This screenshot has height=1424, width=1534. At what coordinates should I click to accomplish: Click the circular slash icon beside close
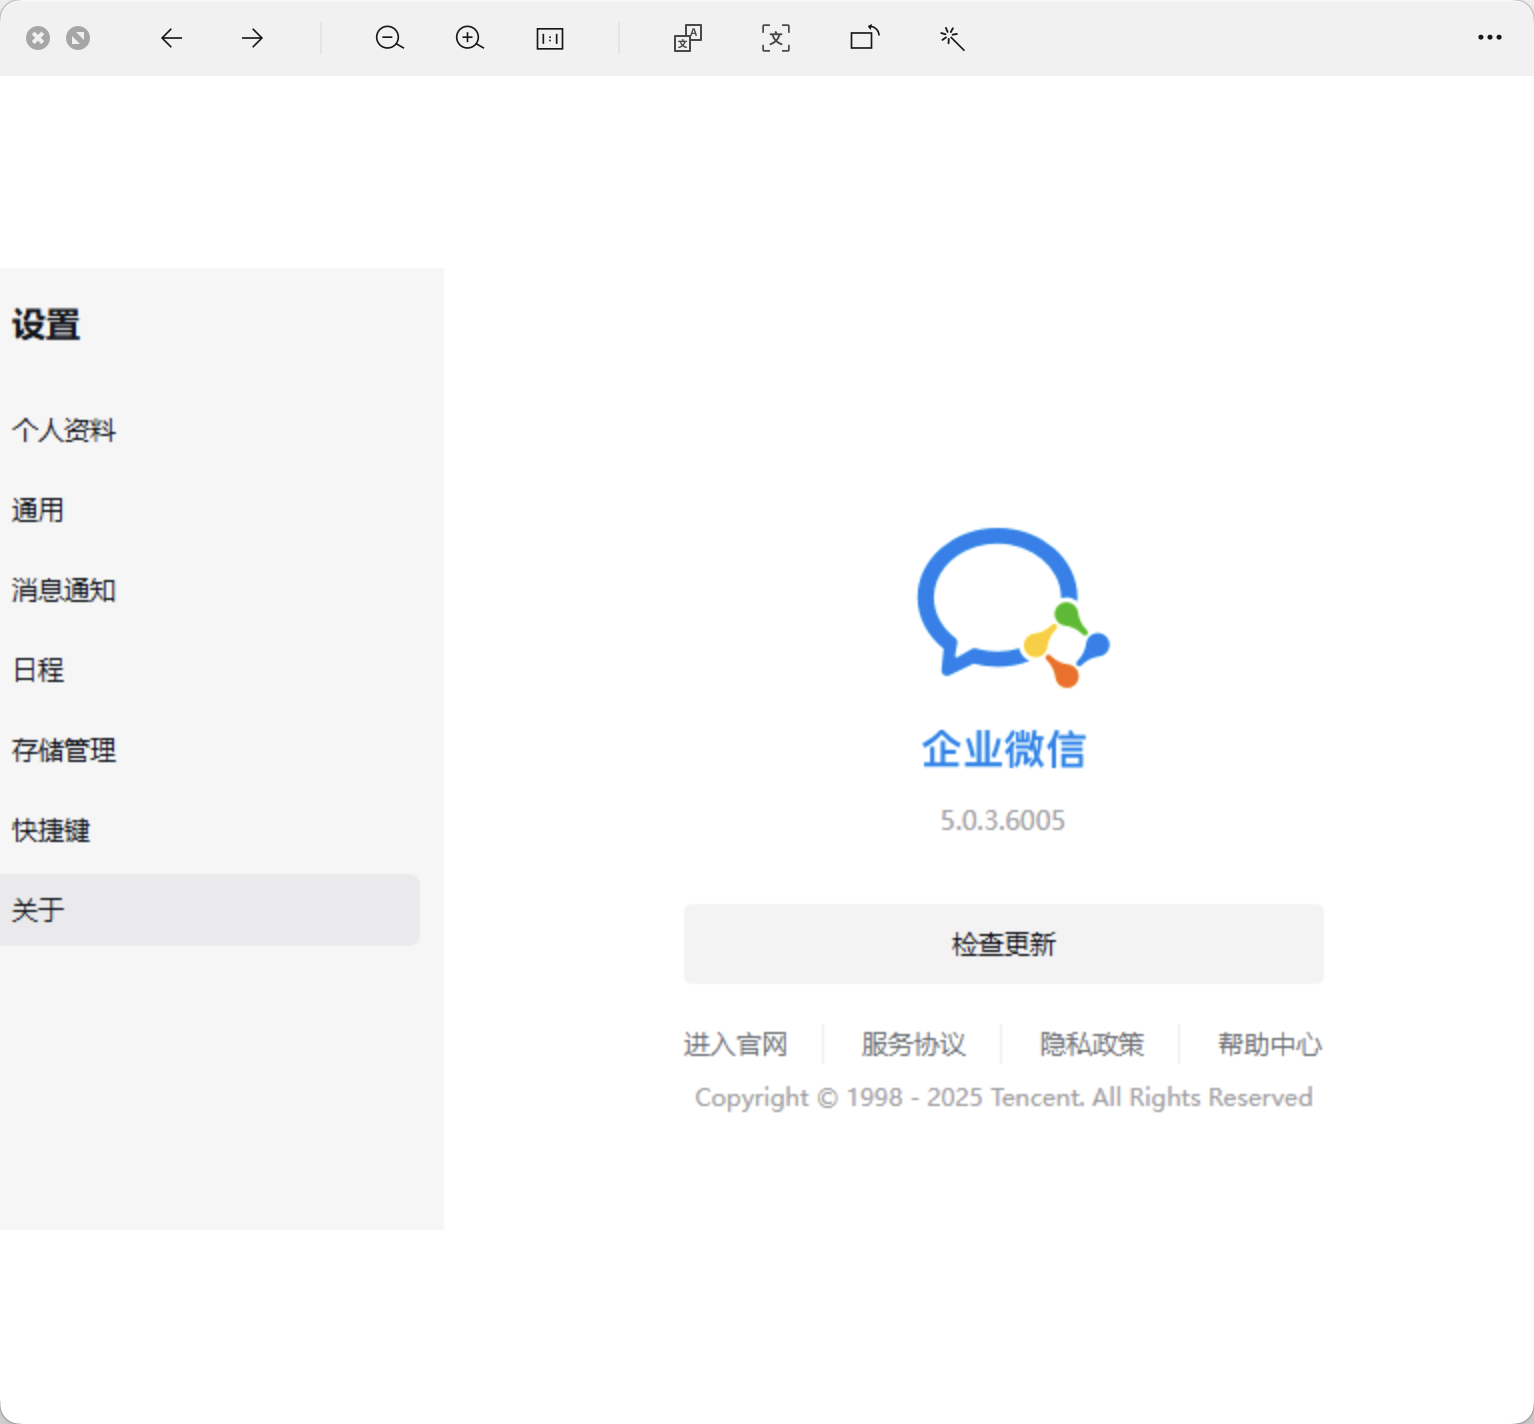click(x=78, y=38)
